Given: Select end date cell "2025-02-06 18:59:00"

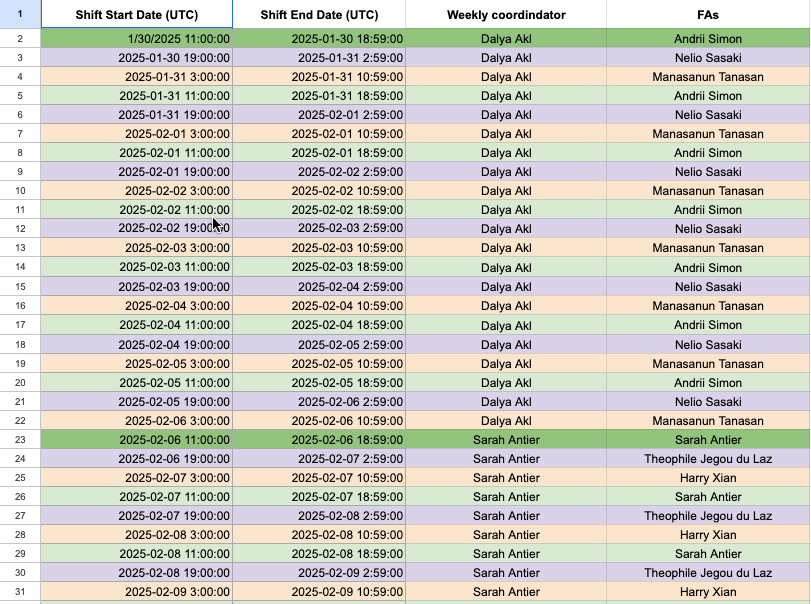Looking at the screenshot, I should [318, 440].
